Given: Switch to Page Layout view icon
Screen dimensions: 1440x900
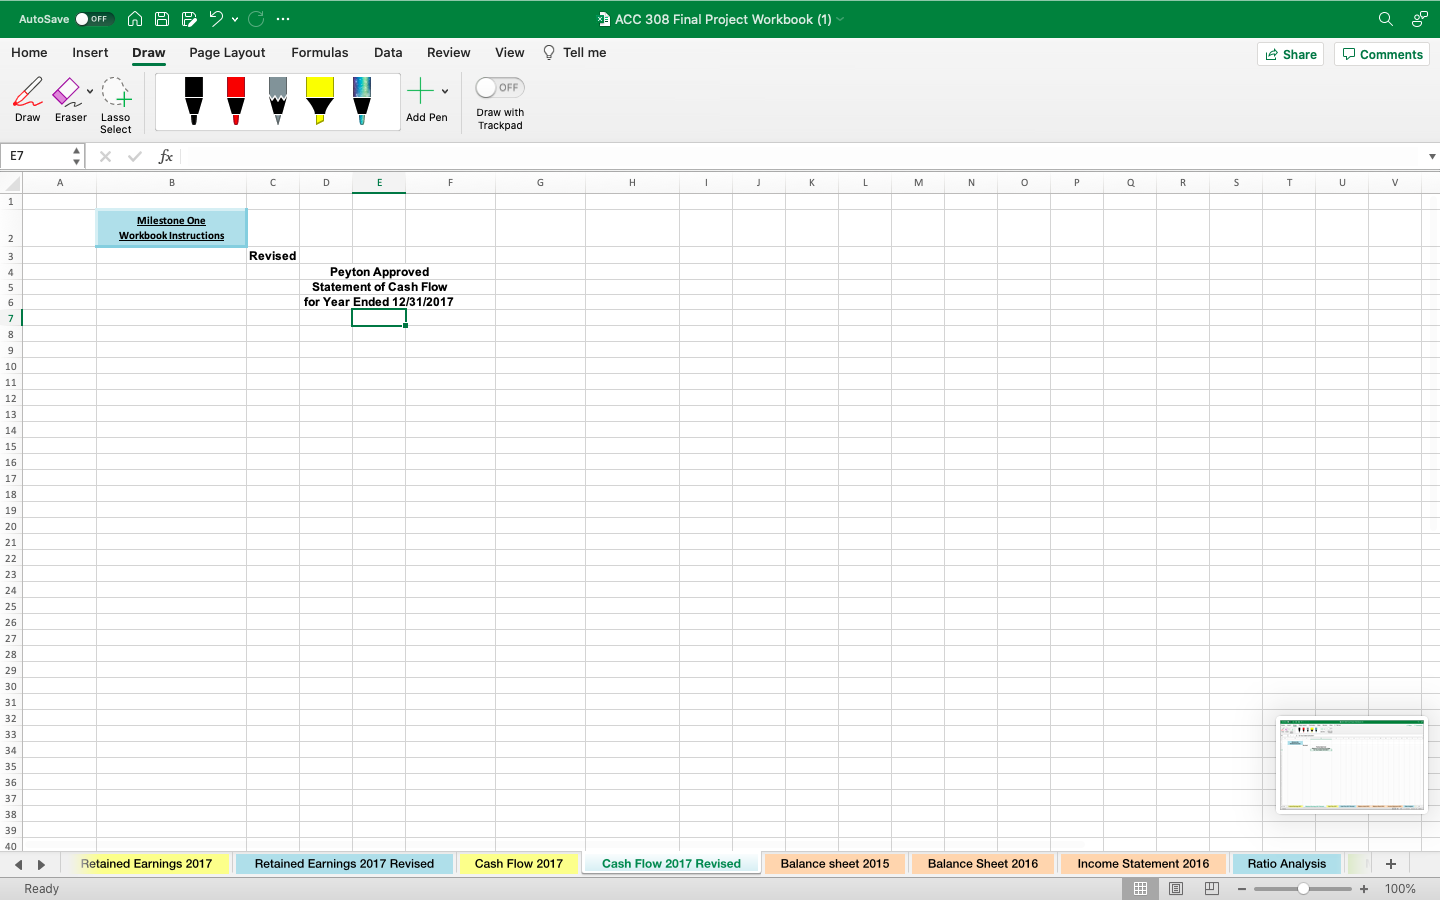Looking at the screenshot, I should click(1176, 889).
